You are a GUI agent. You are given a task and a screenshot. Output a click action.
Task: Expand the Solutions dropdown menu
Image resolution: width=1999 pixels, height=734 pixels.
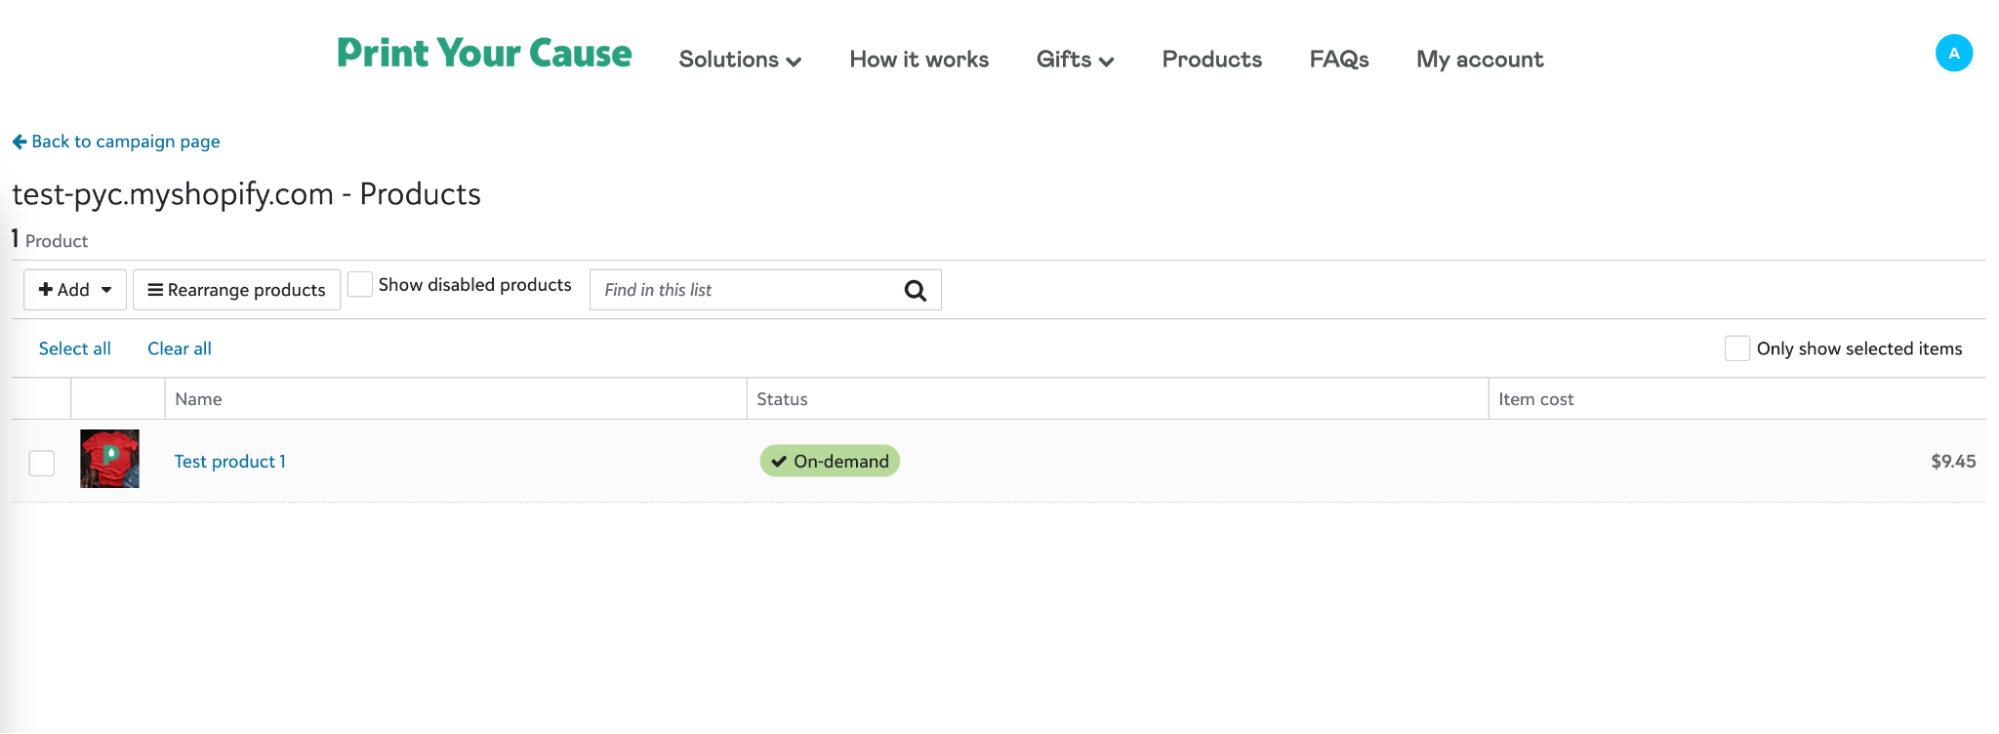740,60
